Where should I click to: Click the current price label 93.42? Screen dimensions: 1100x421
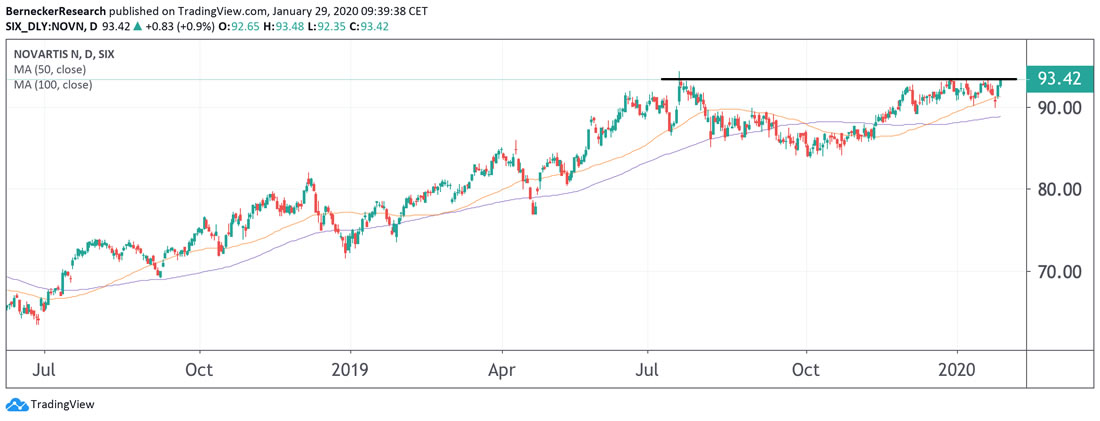click(1060, 79)
